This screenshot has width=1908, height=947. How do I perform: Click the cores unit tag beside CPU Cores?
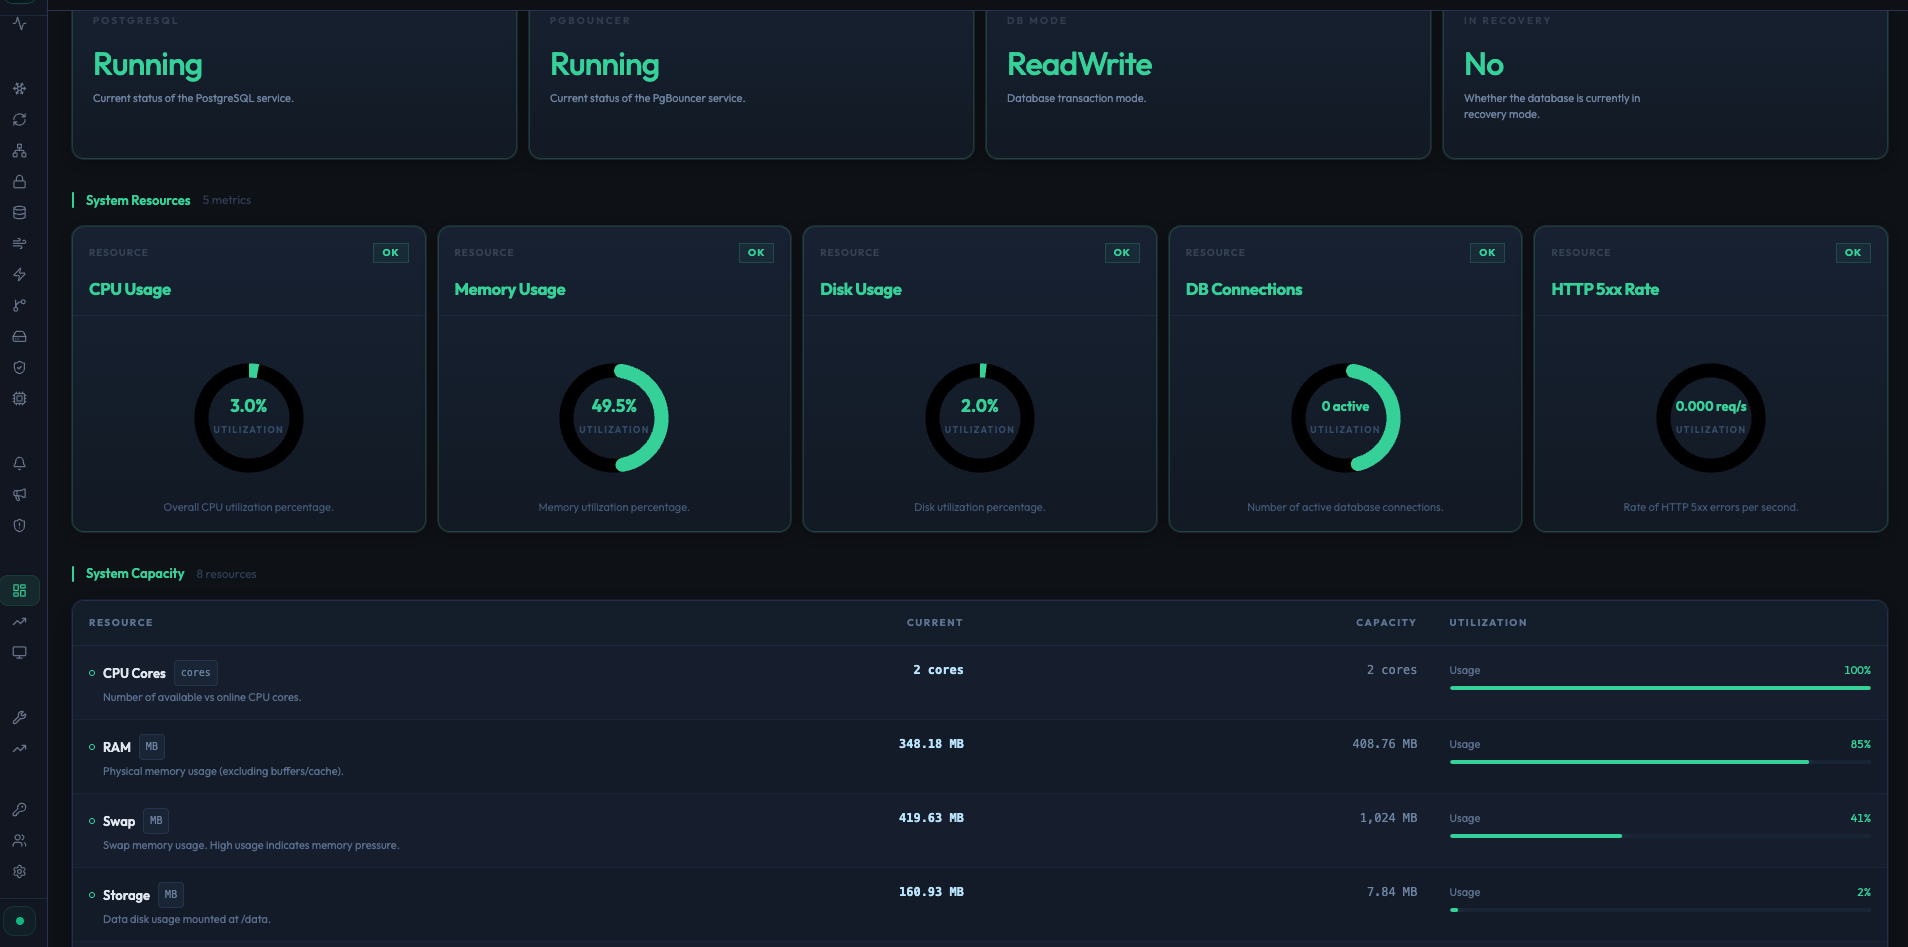pyautogui.click(x=196, y=673)
